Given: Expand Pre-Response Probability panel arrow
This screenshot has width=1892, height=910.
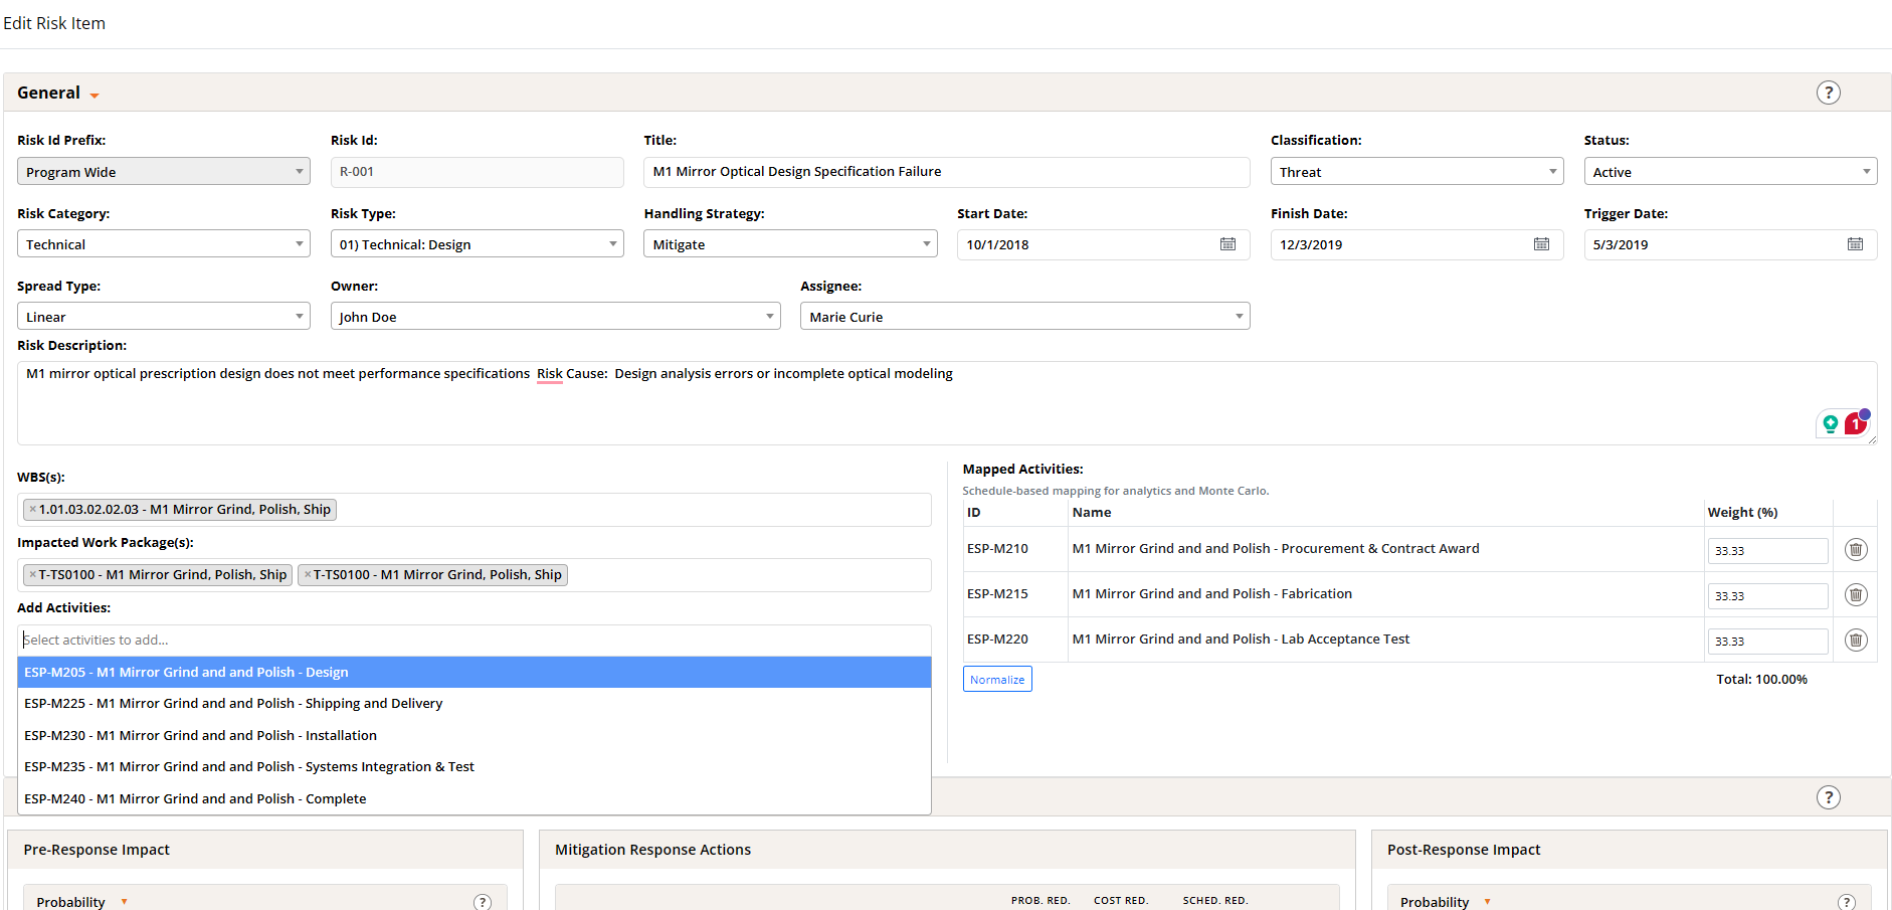Looking at the screenshot, I should (124, 902).
